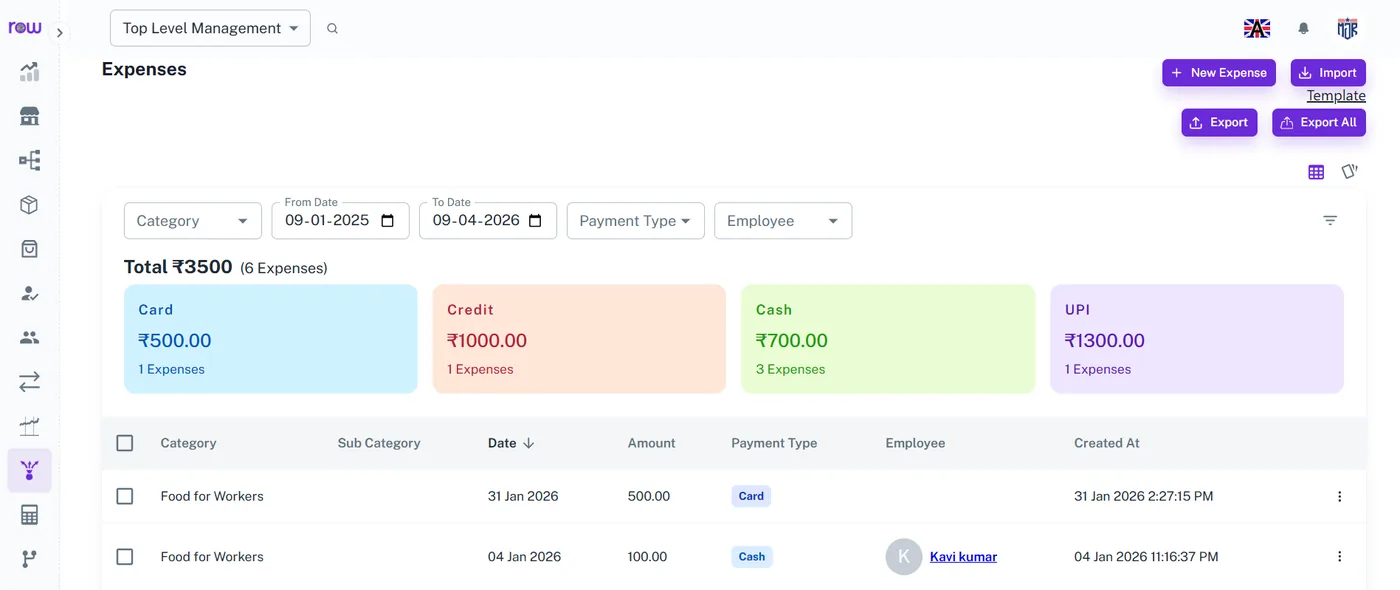Open the Kavi kumar employee link
The height and width of the screenshot is (590, 1400).
tap(963, 557)
